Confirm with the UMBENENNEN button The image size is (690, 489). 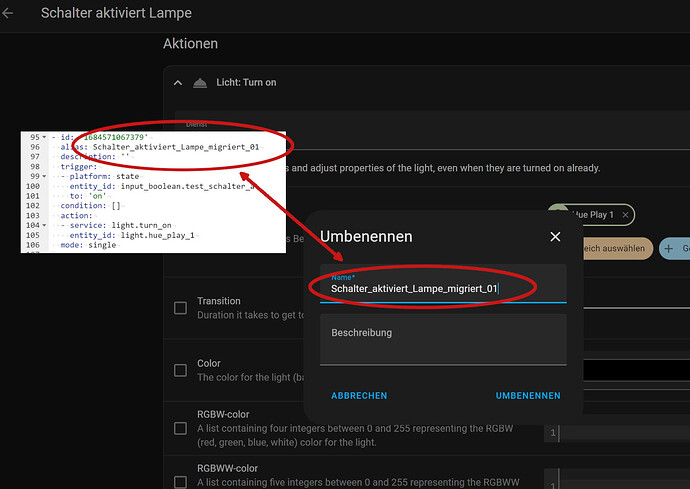(x=528, y=396)
